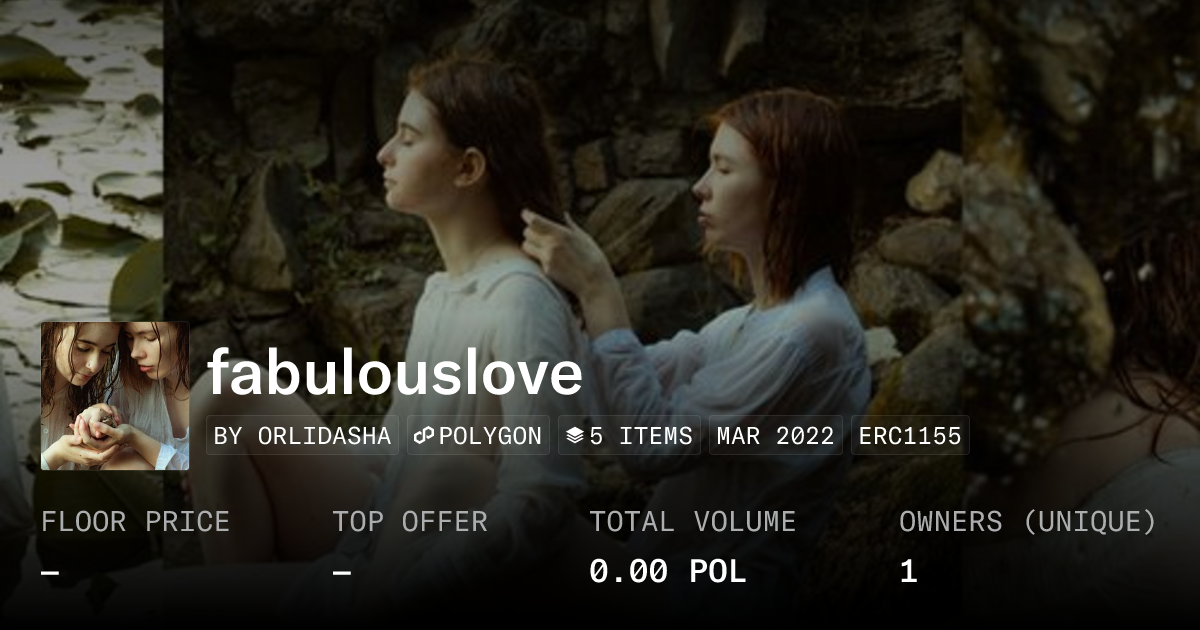Click the POLYGON text in the chain badge
The height and width of the screenshot is (630, 1200).
(490, 436)
